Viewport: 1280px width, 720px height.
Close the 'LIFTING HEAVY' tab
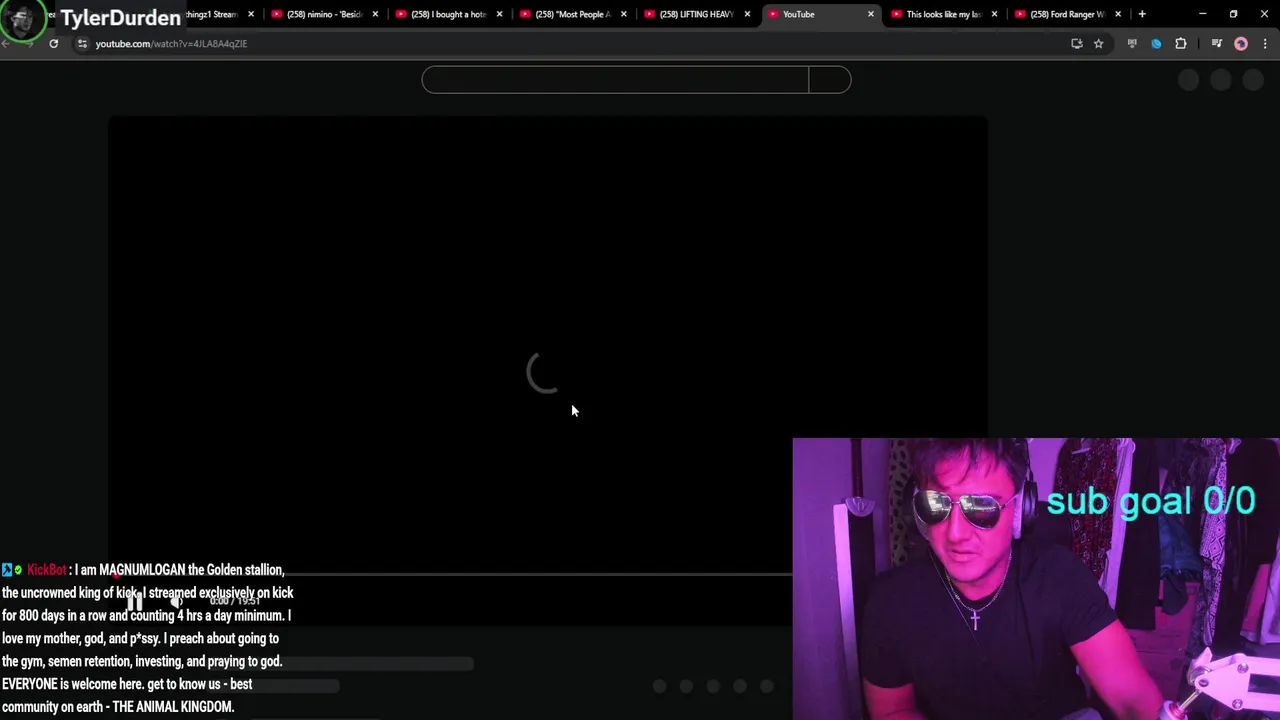(747, 14)
